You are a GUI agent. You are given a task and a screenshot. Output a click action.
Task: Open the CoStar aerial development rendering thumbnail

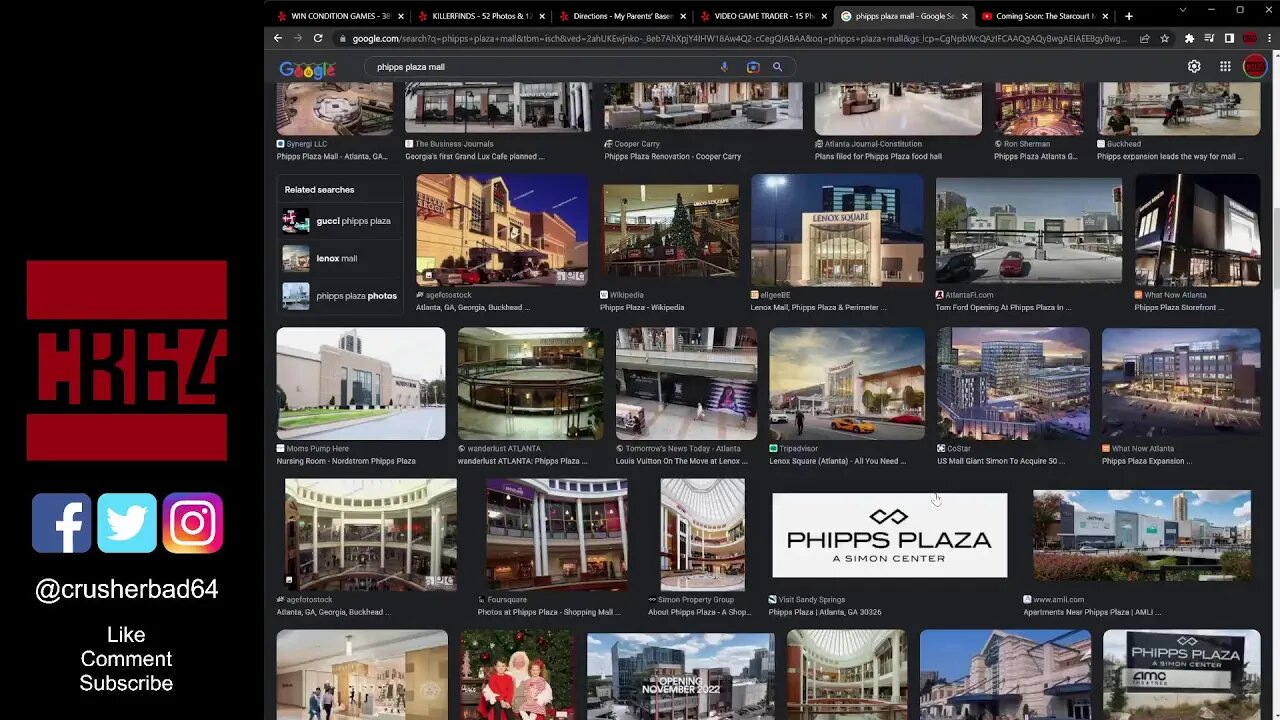click(1013, 383)
